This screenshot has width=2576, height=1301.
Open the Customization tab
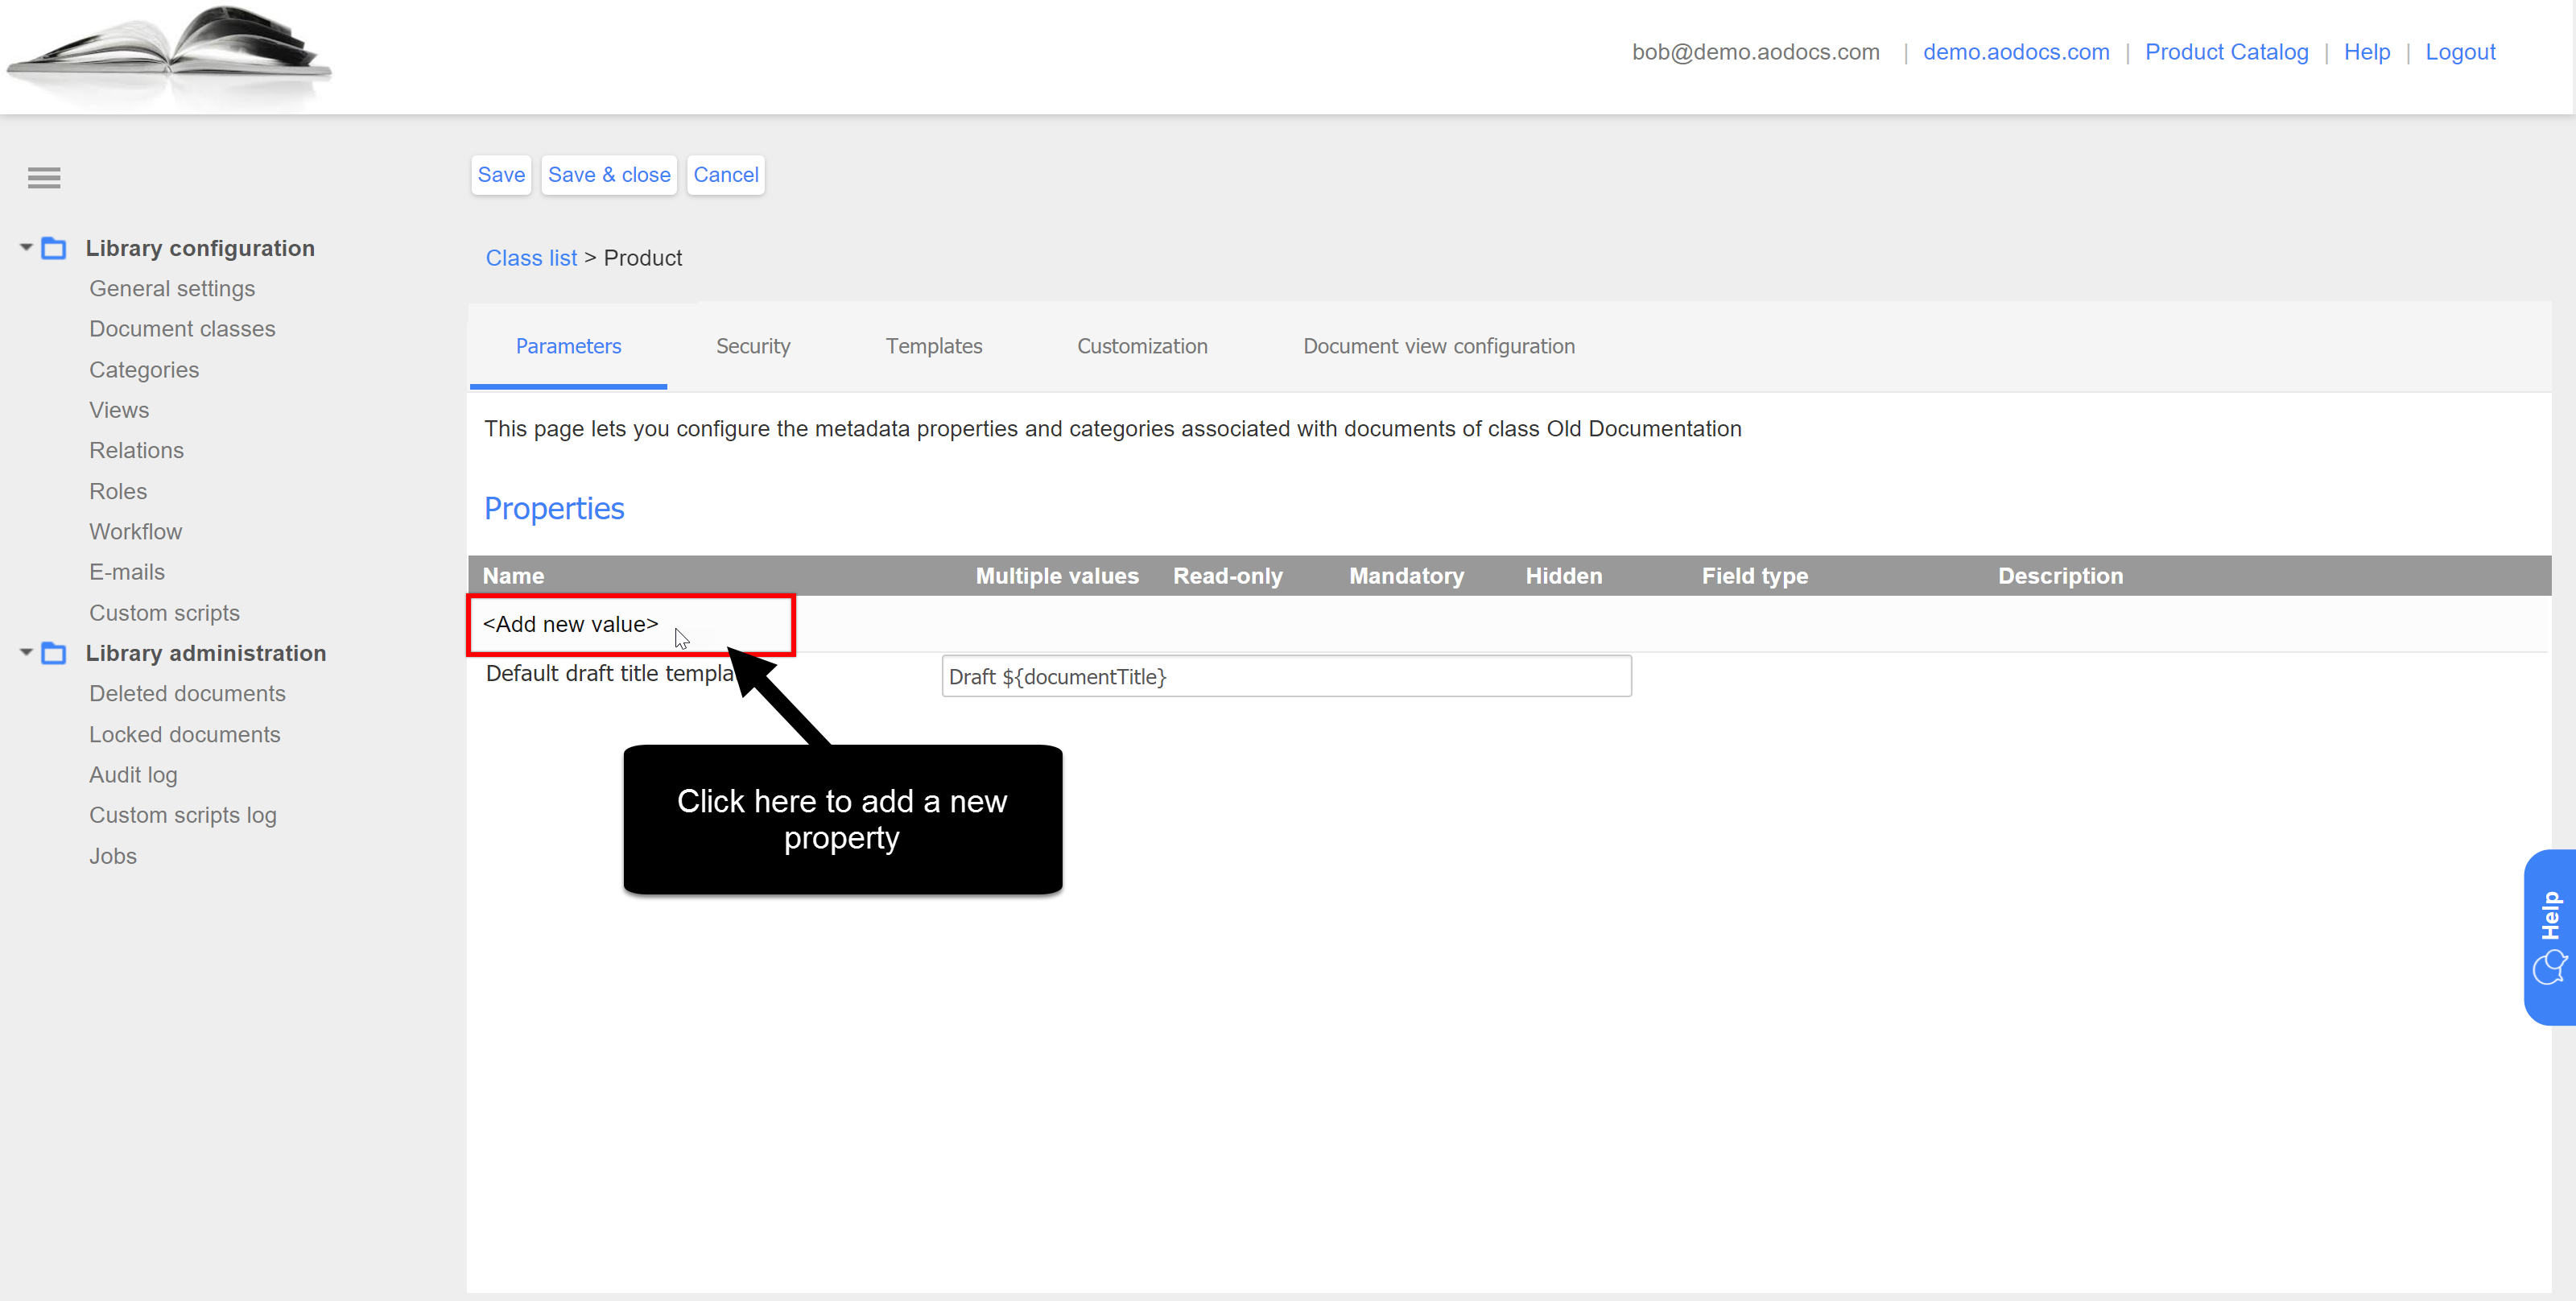pyautogui.click(x=1142, y=346)
